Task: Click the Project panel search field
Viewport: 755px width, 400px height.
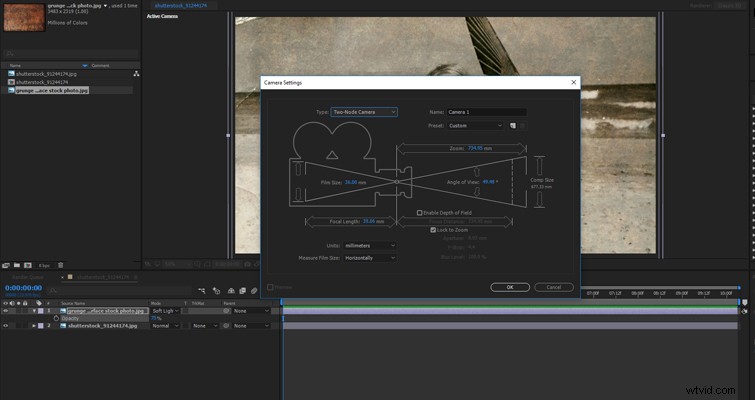Action: pos(71,54)
